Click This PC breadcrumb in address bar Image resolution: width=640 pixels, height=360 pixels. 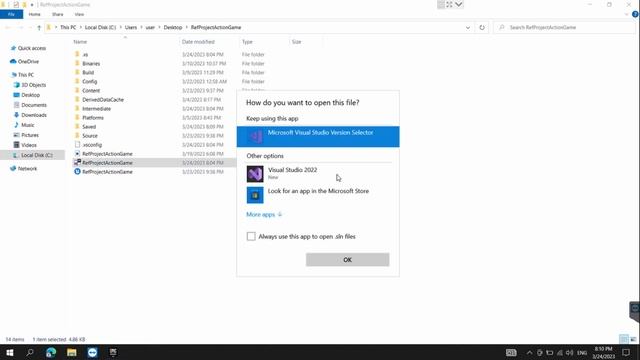coord(68,27)
